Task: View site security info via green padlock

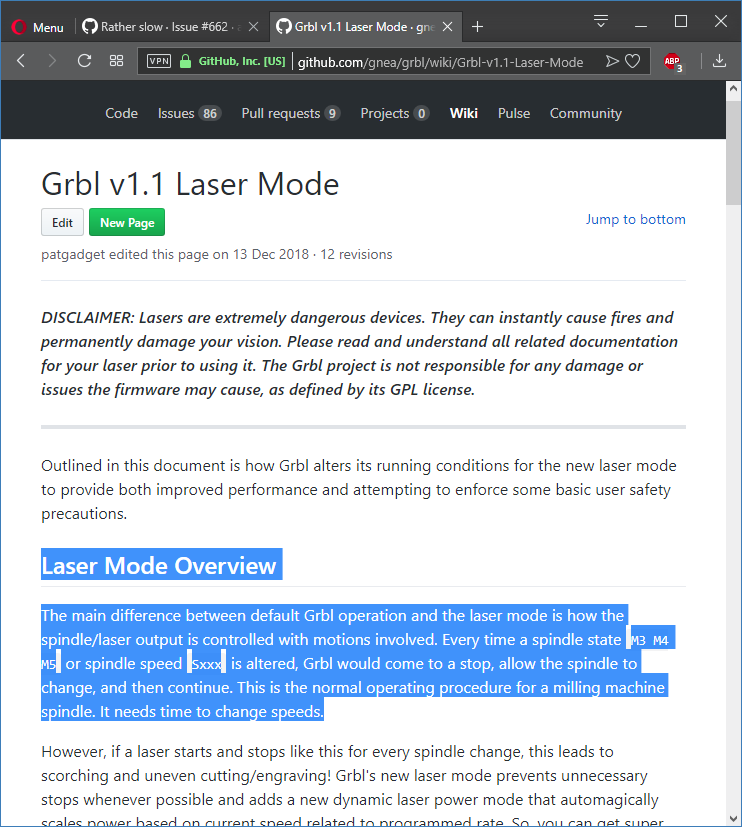Action: click(x=185, y=61)
